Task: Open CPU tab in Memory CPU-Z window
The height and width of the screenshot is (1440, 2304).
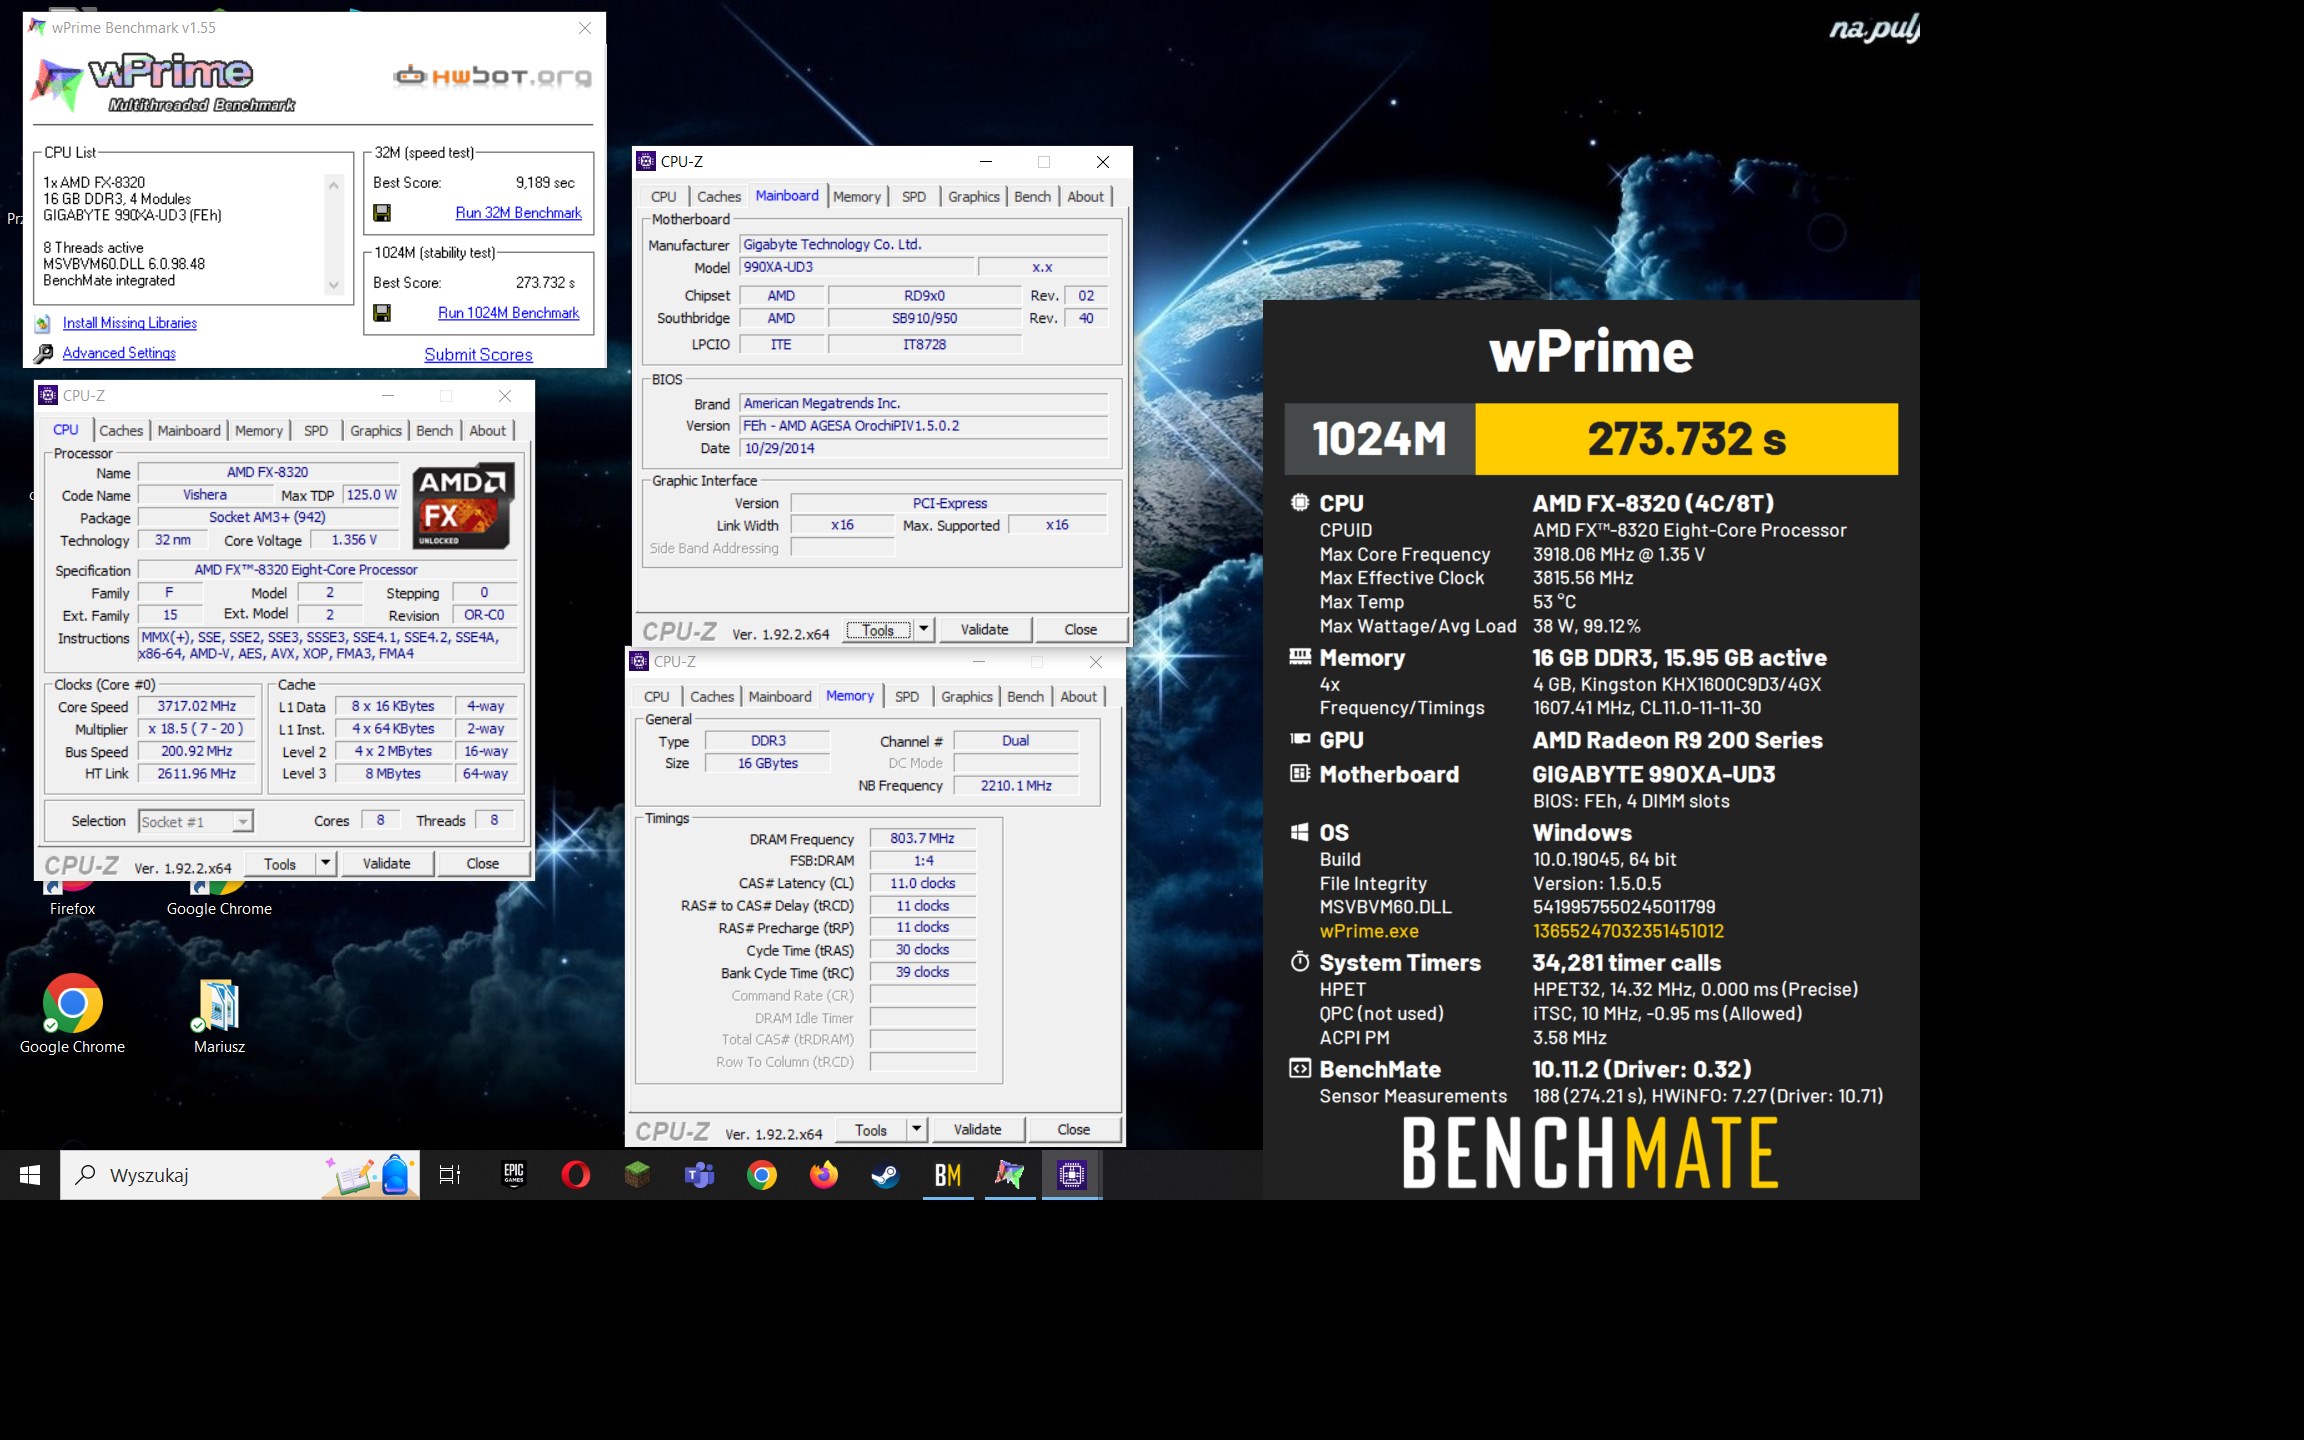Action: [657, 697]
